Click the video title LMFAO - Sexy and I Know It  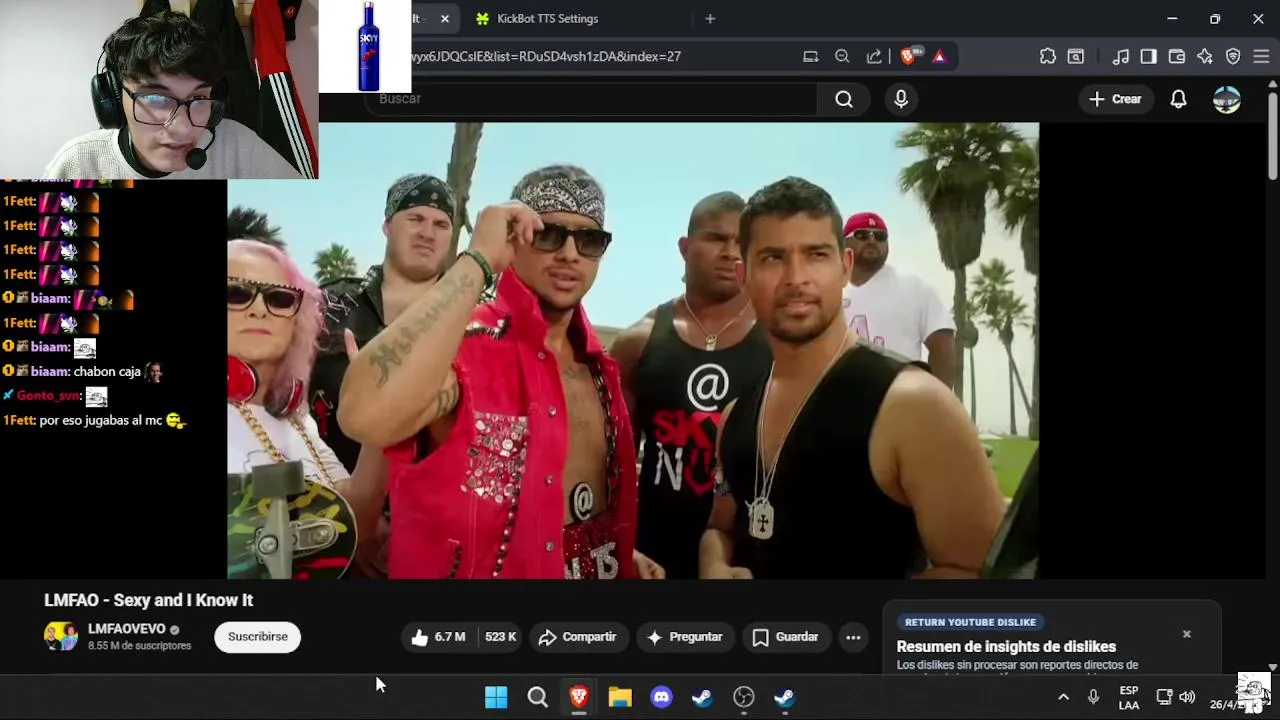[148, 600]
